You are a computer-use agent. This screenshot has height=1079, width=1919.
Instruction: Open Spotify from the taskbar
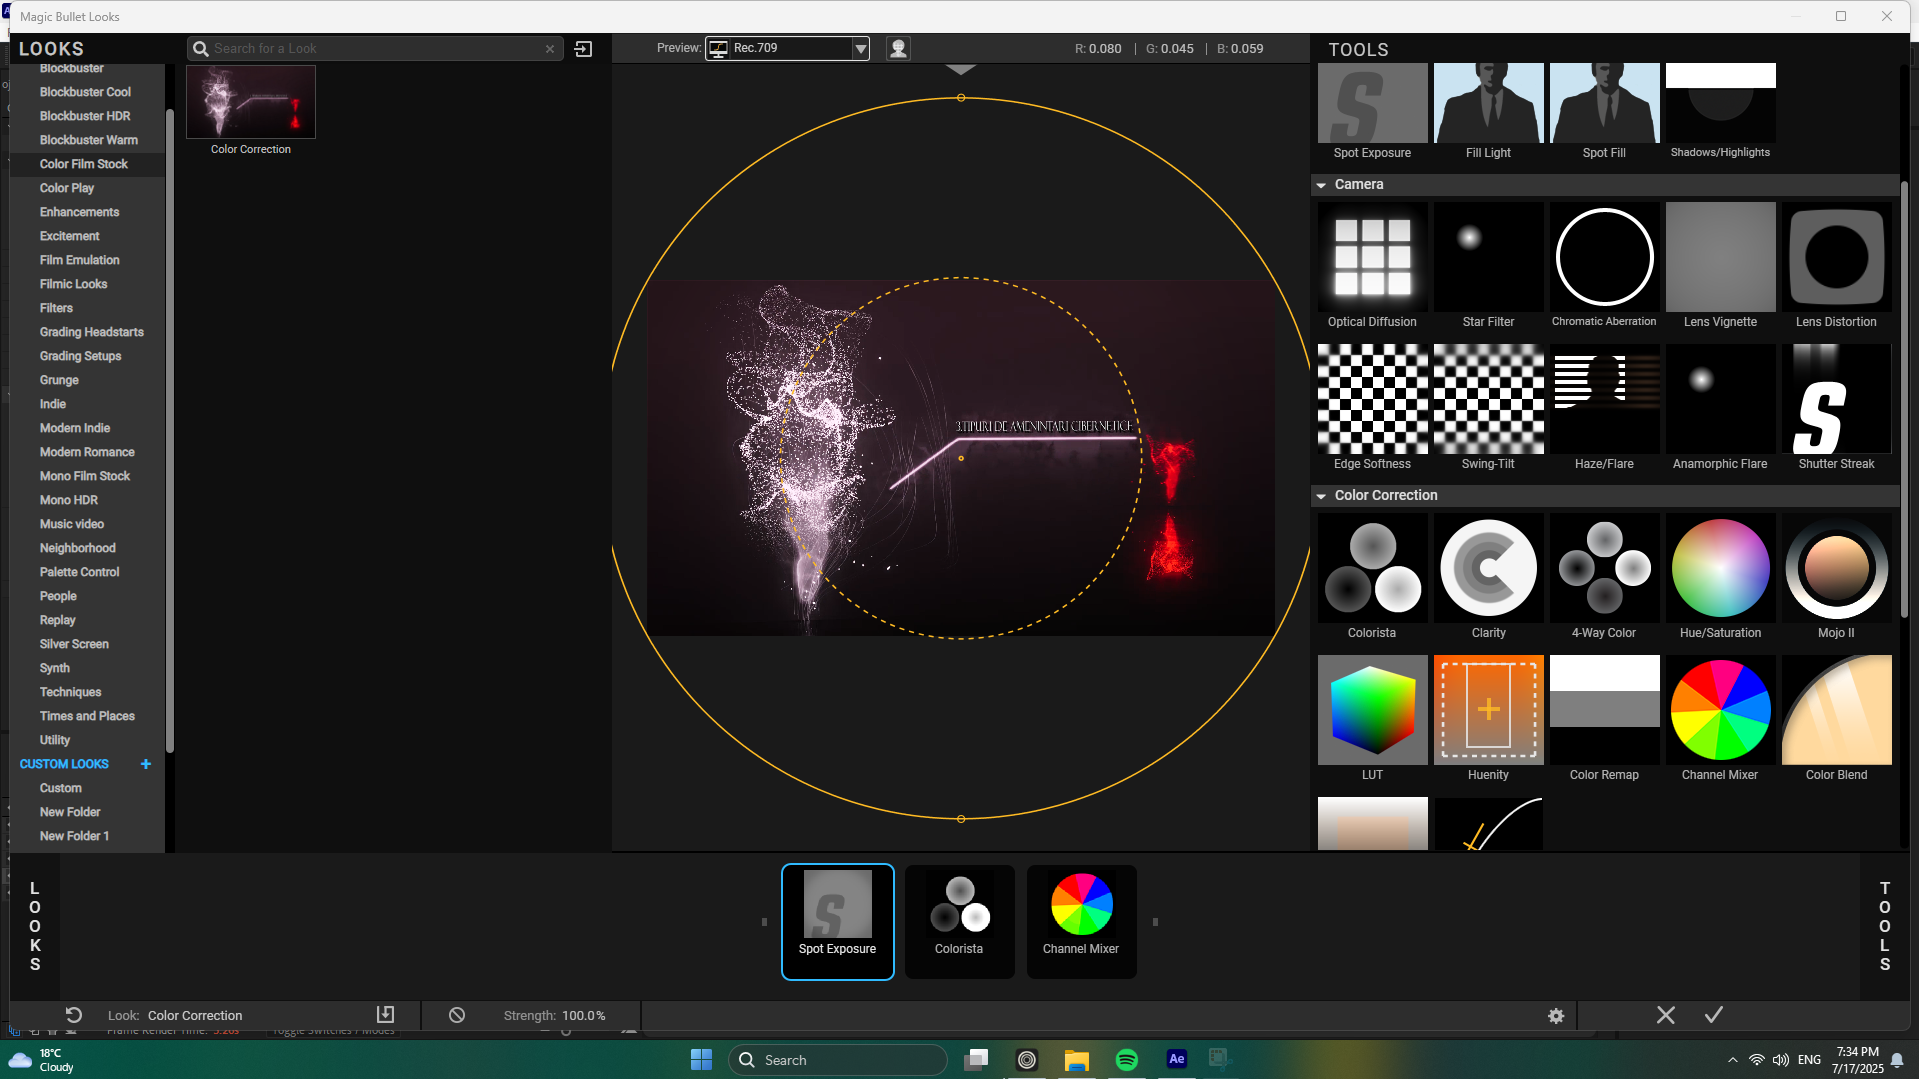tap(1126, 1060)
